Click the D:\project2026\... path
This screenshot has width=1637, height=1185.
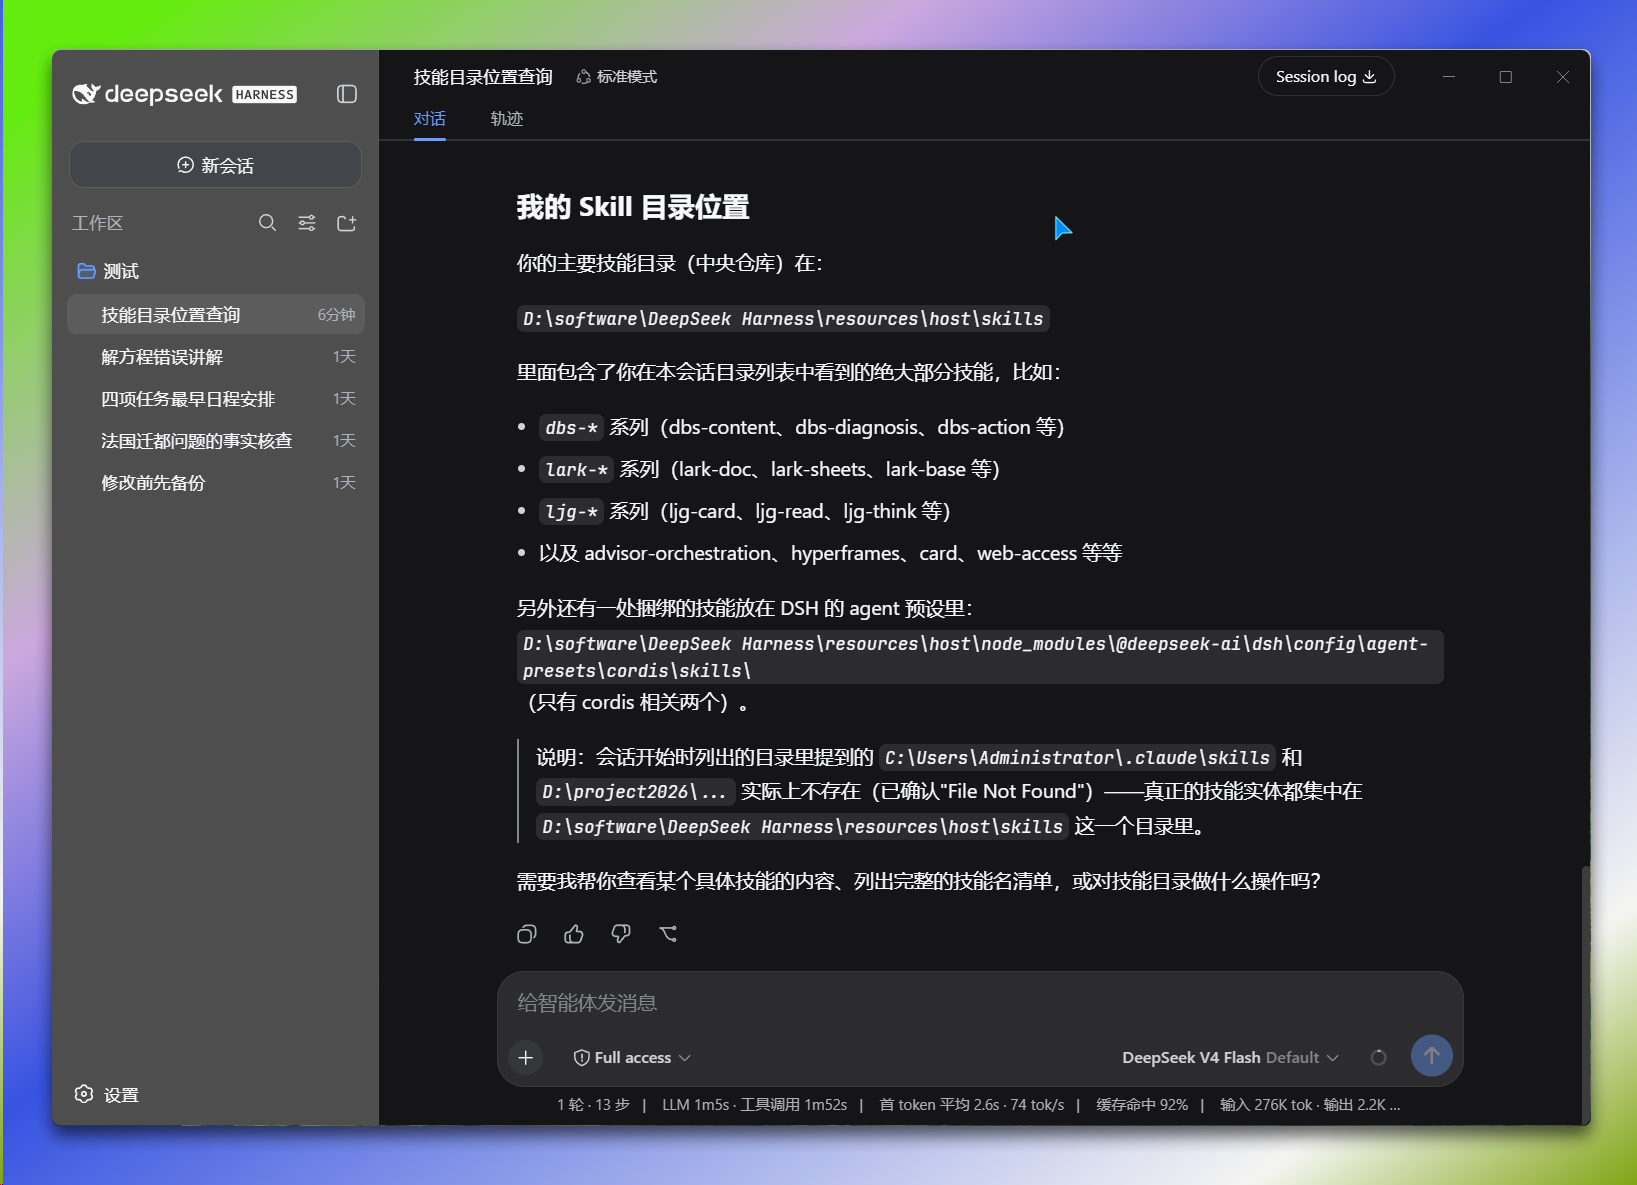point(635,792)
